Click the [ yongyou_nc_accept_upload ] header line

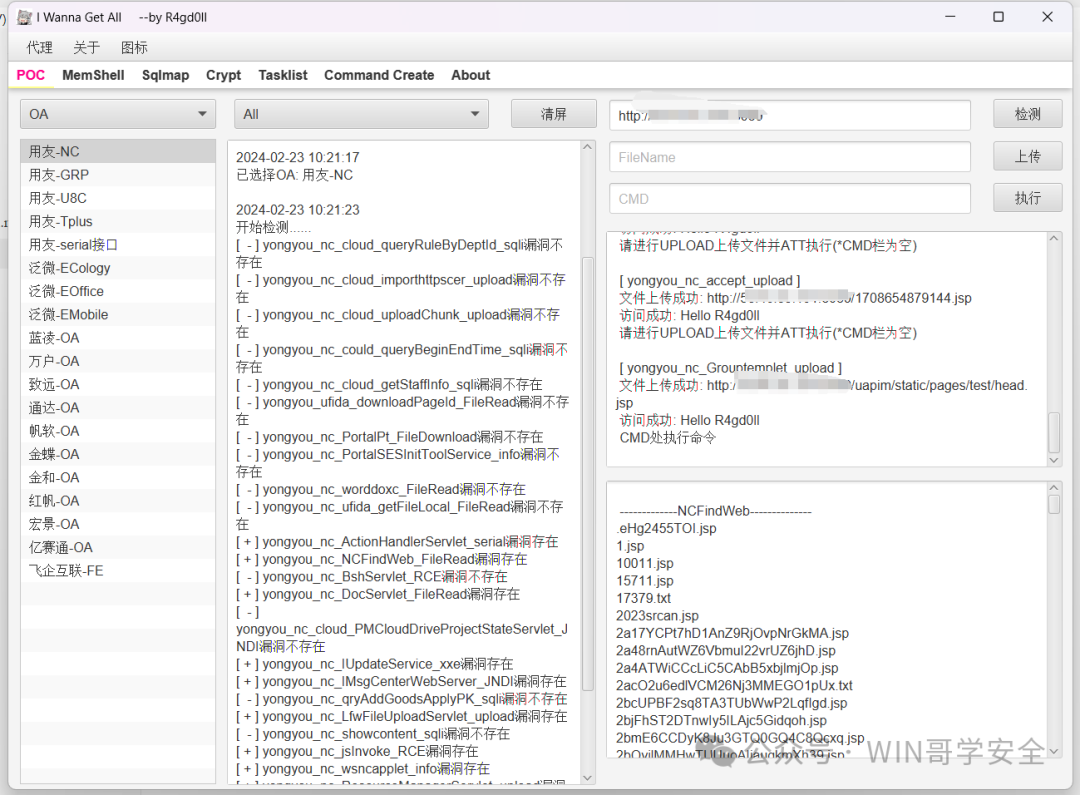(709, 281)
